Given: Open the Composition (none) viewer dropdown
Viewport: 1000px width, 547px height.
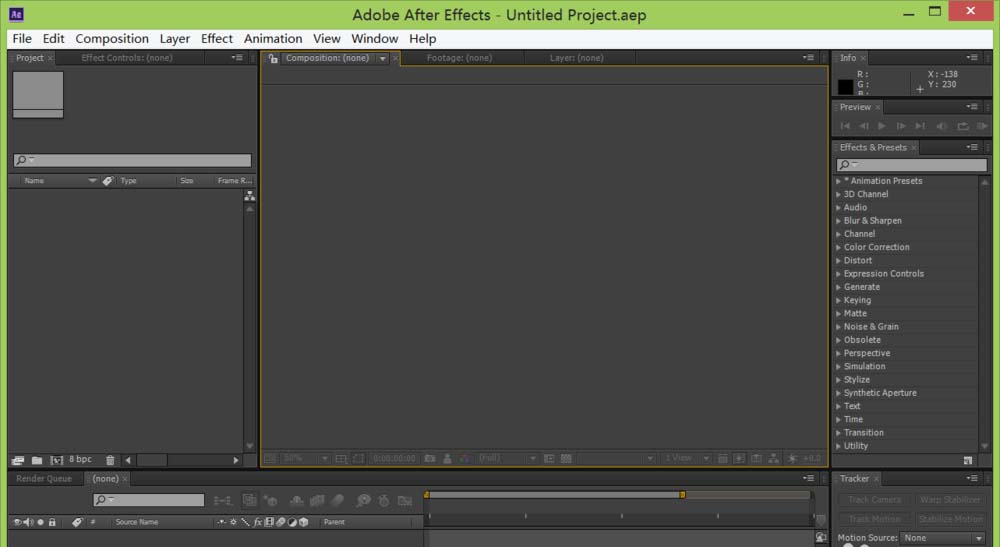Looking at the screenshot, I should tap(383, 59).
